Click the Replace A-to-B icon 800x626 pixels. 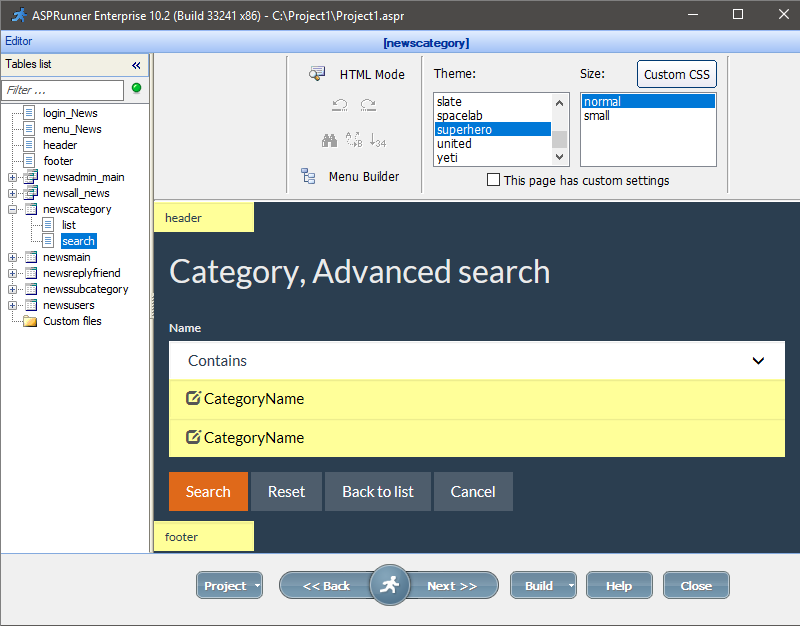[x=353, y=141]
